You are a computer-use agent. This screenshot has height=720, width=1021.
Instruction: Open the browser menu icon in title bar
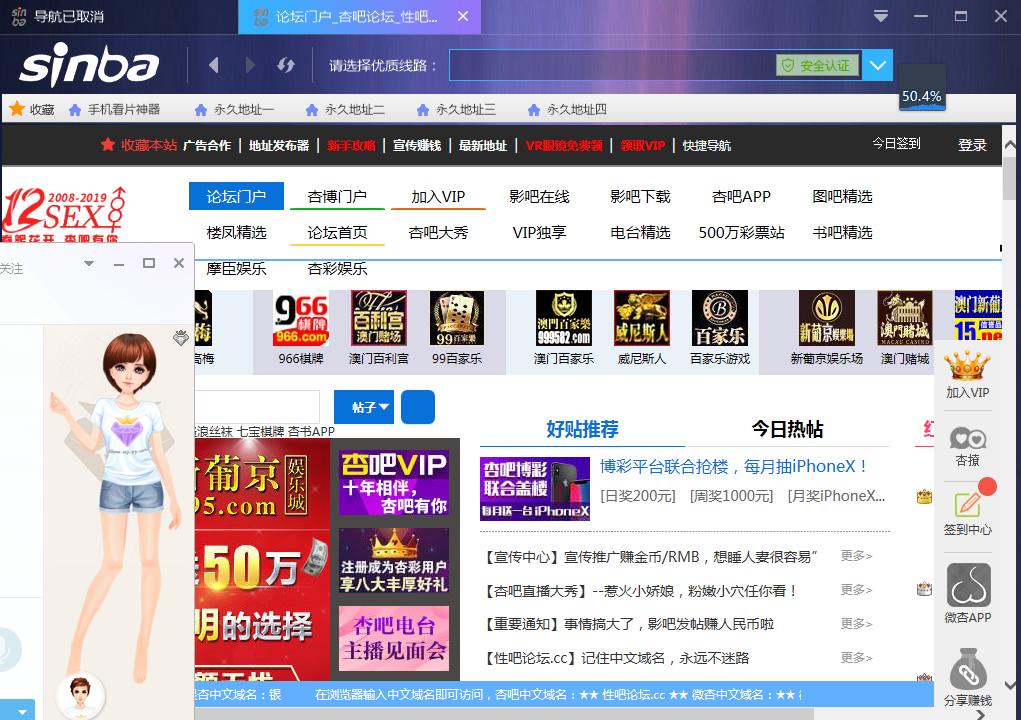point(881,16)
